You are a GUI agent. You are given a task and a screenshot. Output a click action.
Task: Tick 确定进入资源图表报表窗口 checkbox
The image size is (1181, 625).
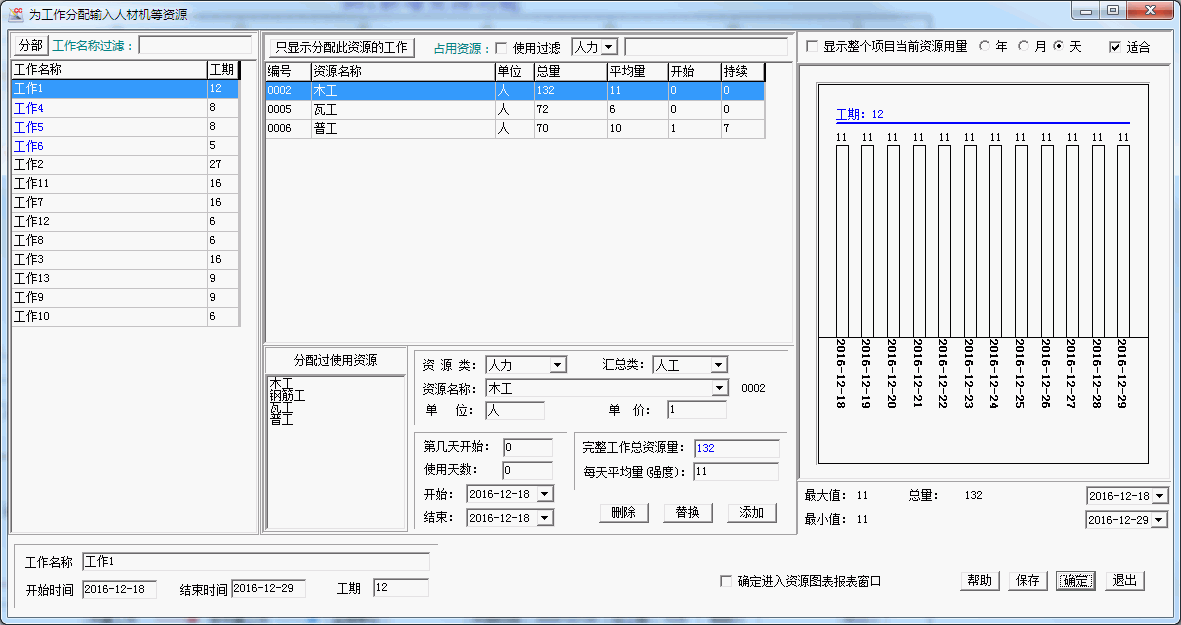click(726, 581)
